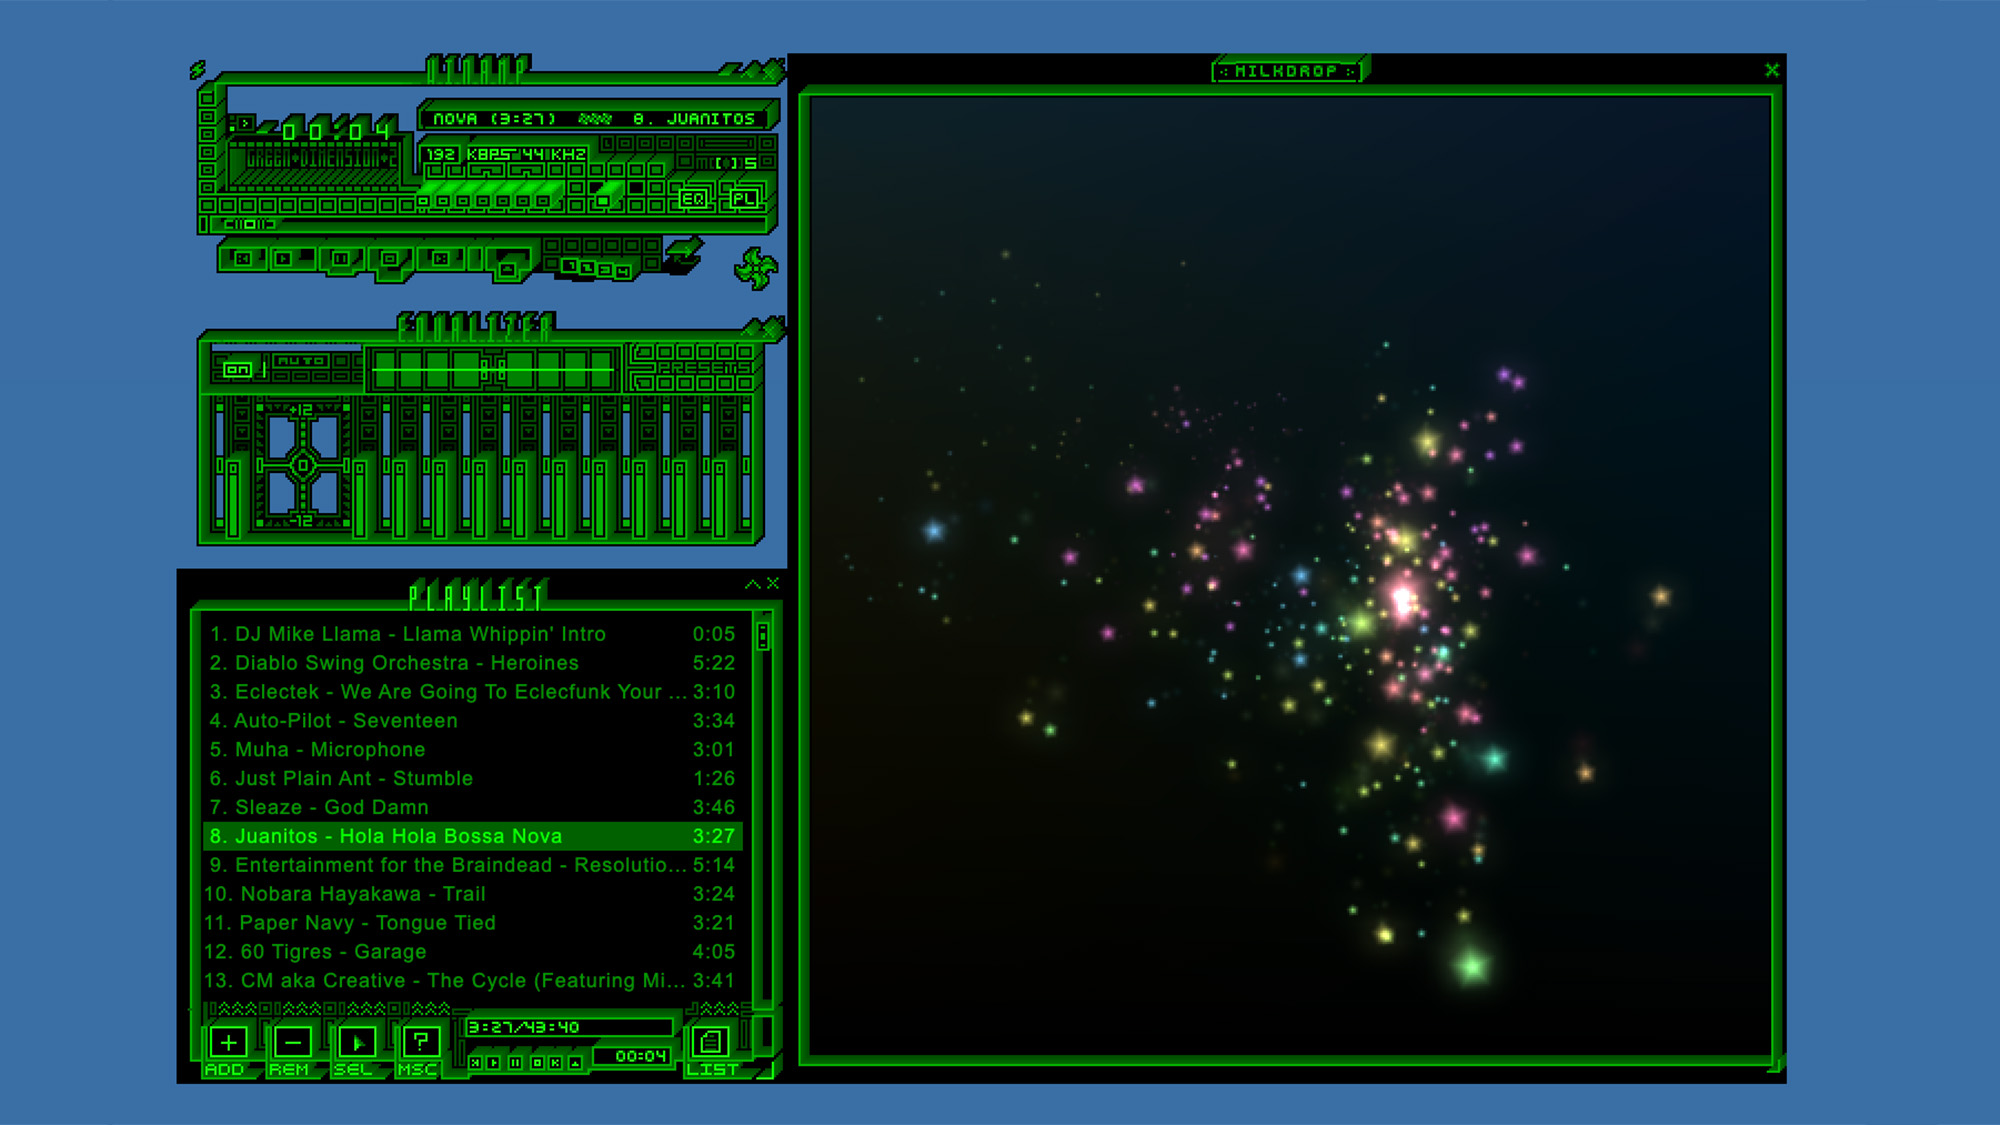2000x1125 pixels.
Task: Click the Play button in main Winamp window
Action: click(x=284, y=259)
